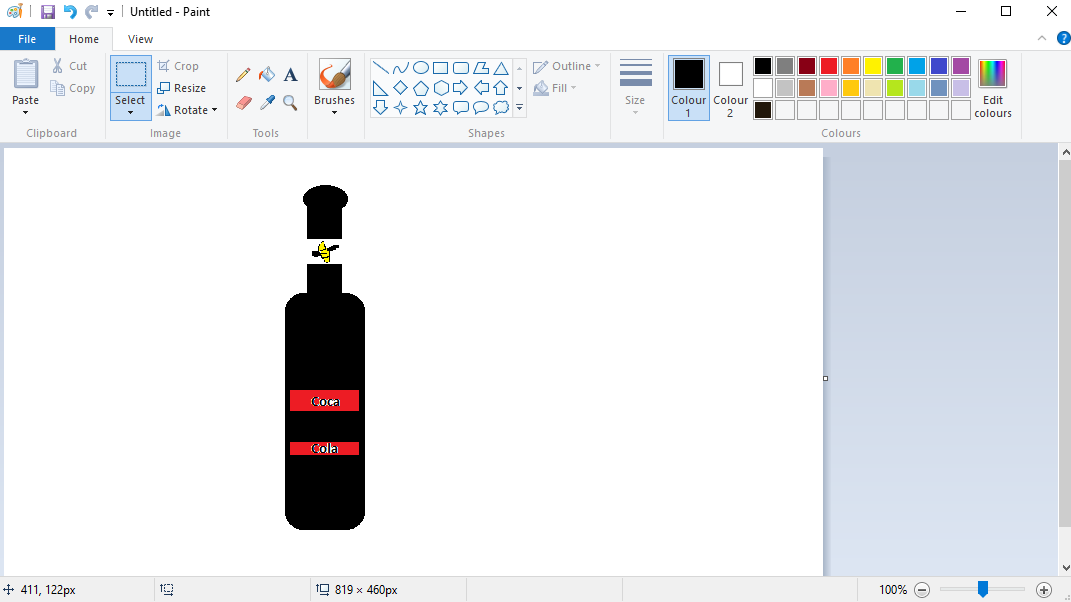The image size is (1071, 602).
Task: Click the Paste clipboard button
Action: (26, 81)
